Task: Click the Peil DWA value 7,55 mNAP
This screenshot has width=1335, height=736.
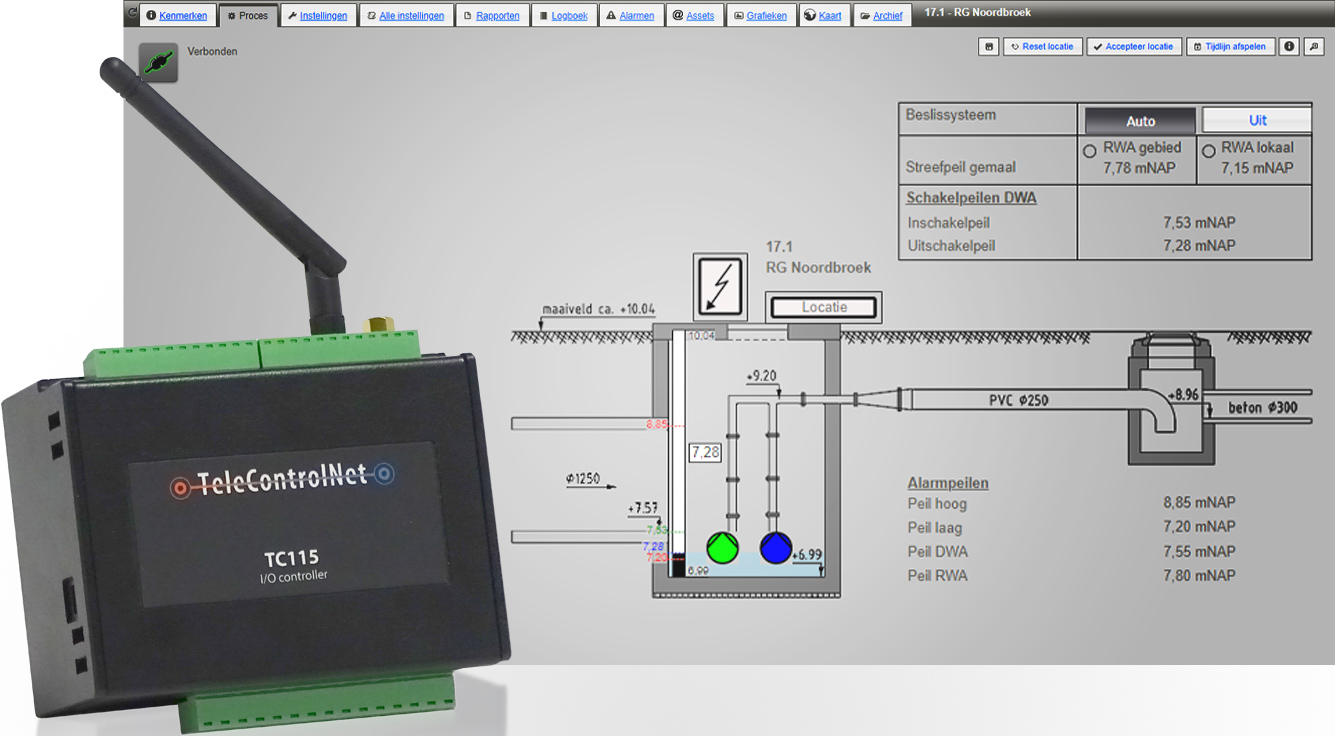Action: coord(1199,551)
